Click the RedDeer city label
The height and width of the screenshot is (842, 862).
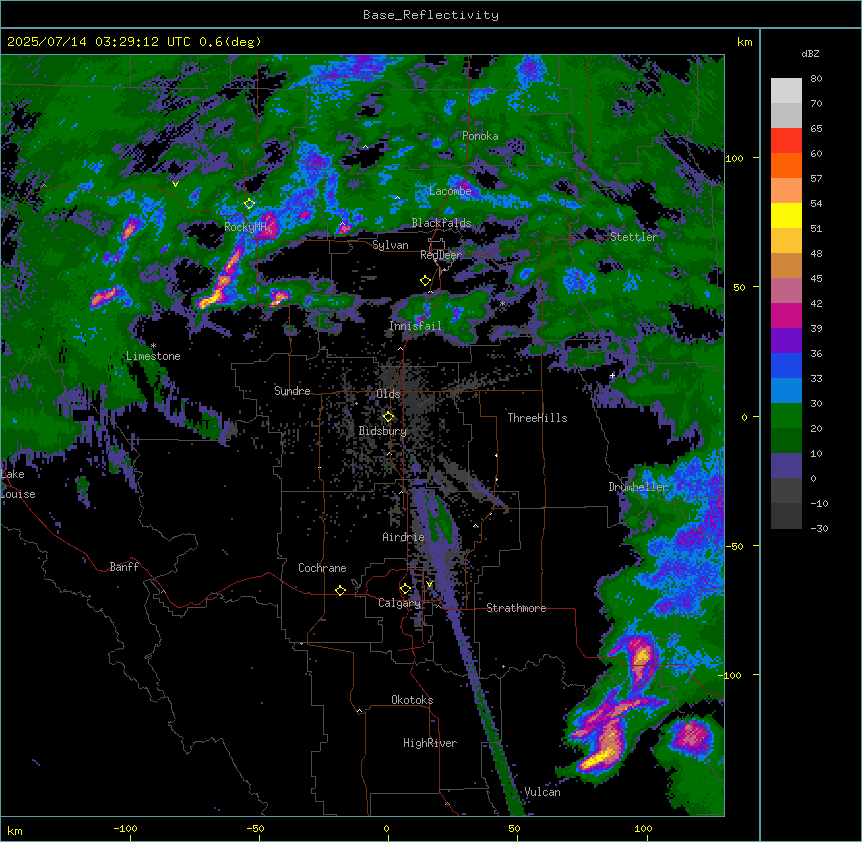coord(441,255)
